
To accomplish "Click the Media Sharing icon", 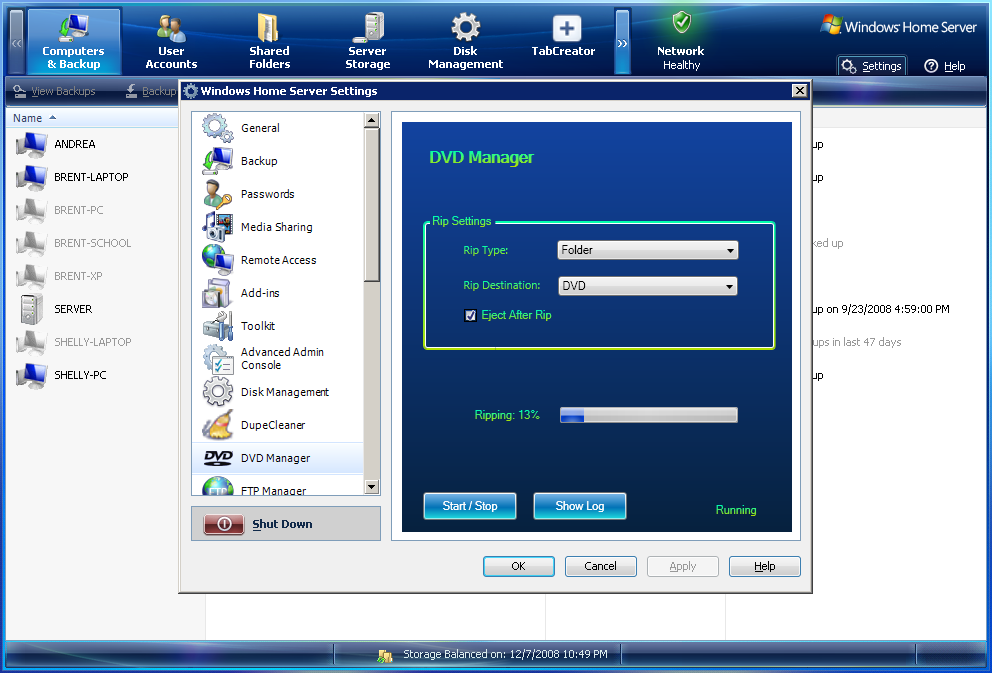I will click(217, 227).
